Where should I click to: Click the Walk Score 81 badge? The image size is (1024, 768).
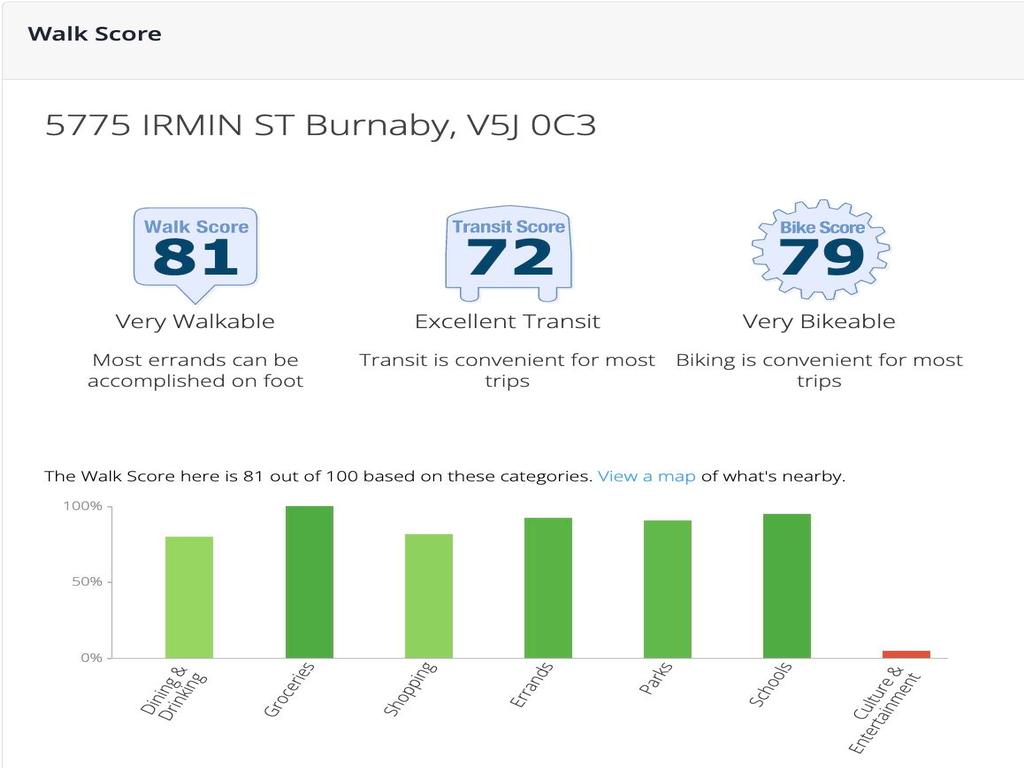(x=196, y=250)
